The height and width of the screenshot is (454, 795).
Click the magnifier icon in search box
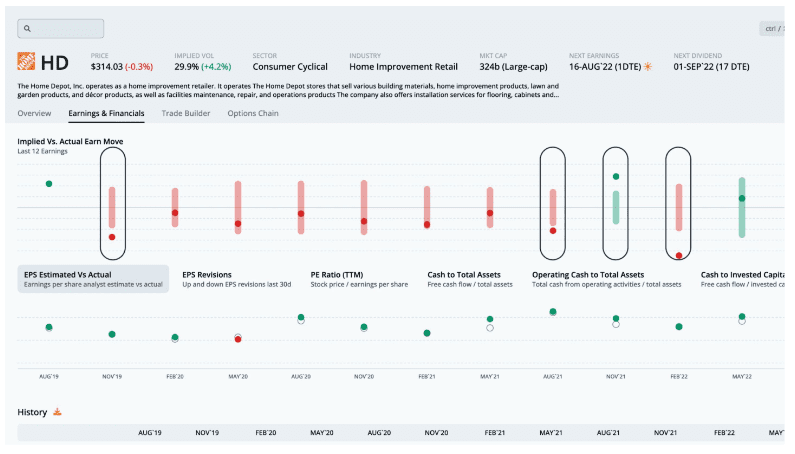pos(27,29)
